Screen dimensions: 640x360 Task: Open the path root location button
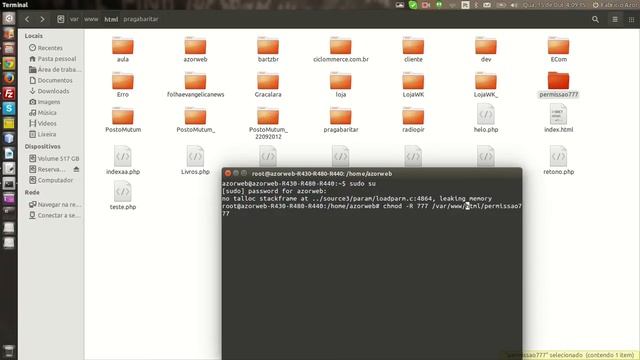point(60,19)
